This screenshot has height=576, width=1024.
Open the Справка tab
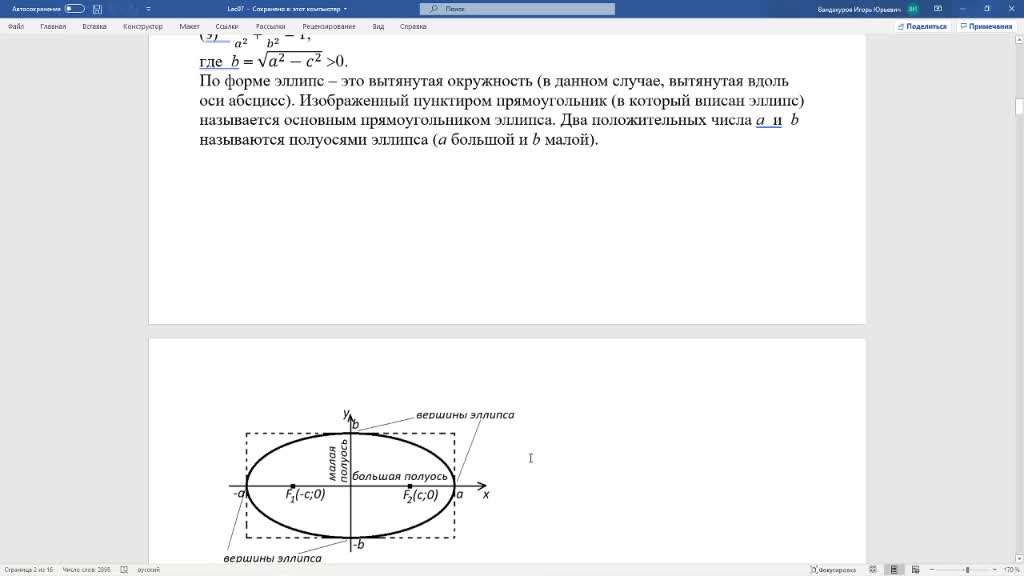(x=413, y=27)
